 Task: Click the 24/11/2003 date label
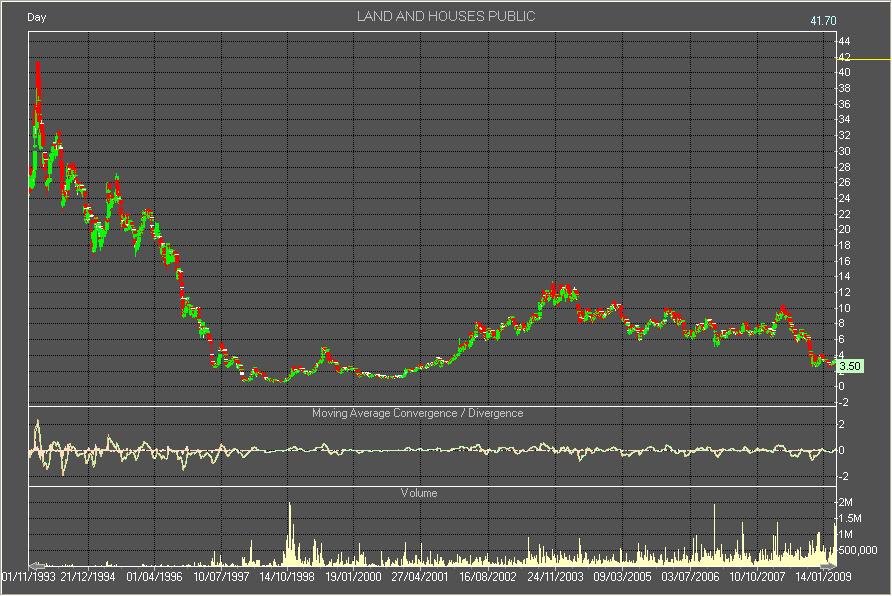(555, 577)
